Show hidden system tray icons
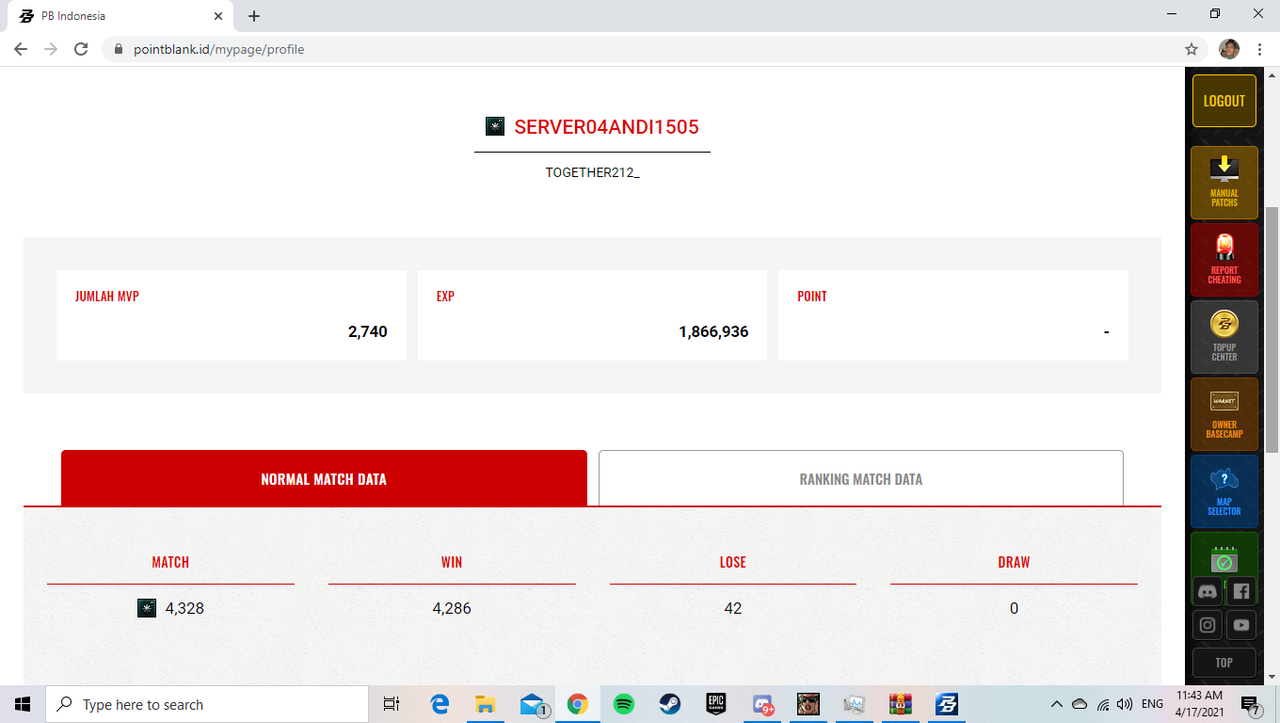Screen dimensions: 1280x723 [1058, 704]
